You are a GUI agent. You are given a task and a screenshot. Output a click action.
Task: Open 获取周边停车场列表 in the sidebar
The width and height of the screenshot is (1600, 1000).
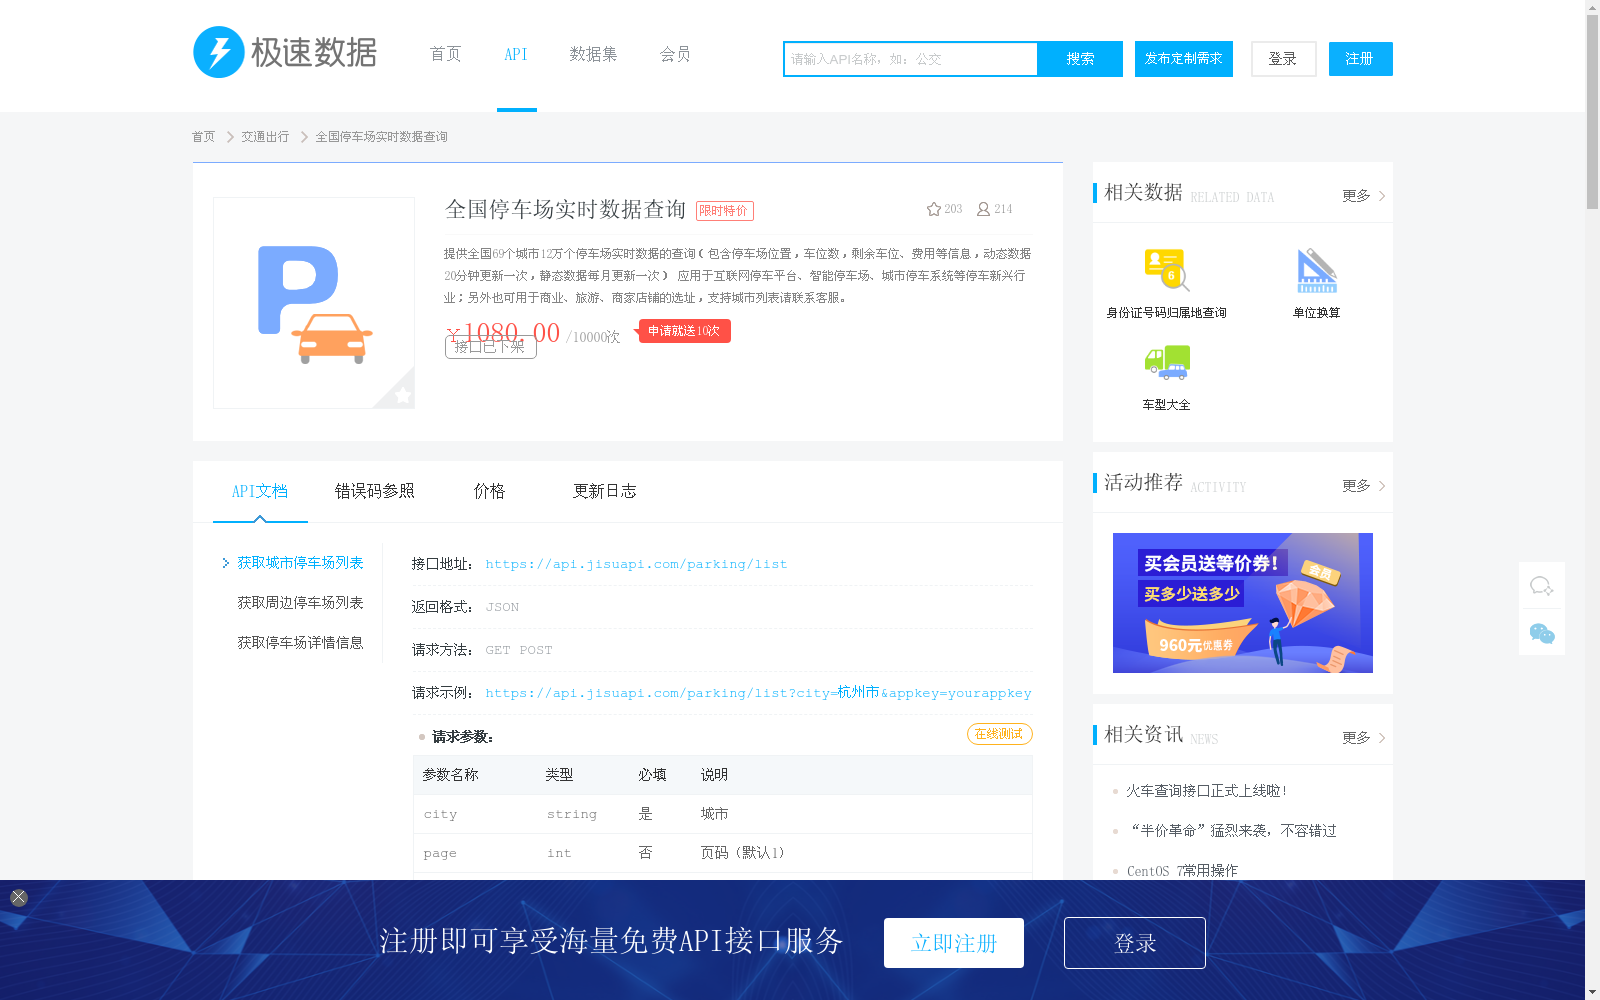299,602
